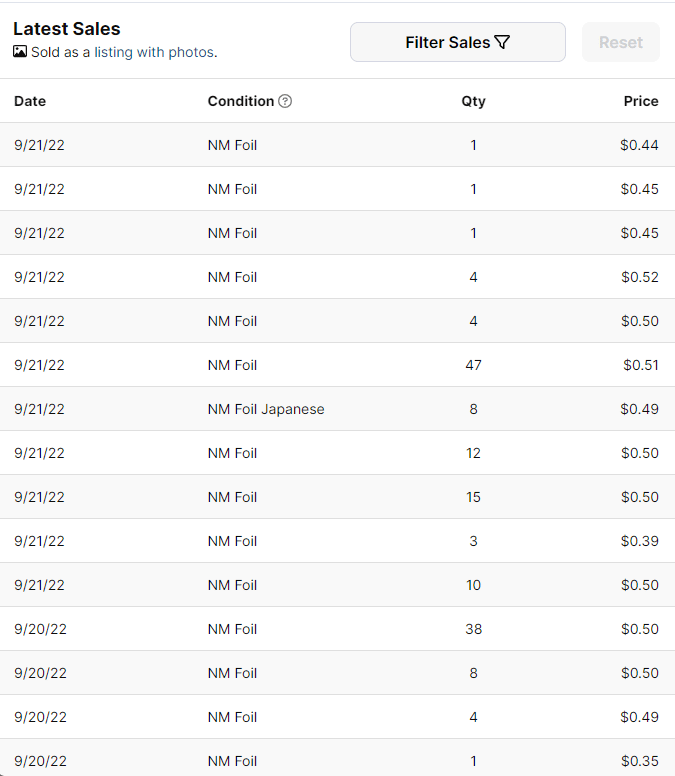Click the Condition column header
Image resolution: width=675 pixels, height=776 pixels.
pyautogui.click(x=240, y=101)
